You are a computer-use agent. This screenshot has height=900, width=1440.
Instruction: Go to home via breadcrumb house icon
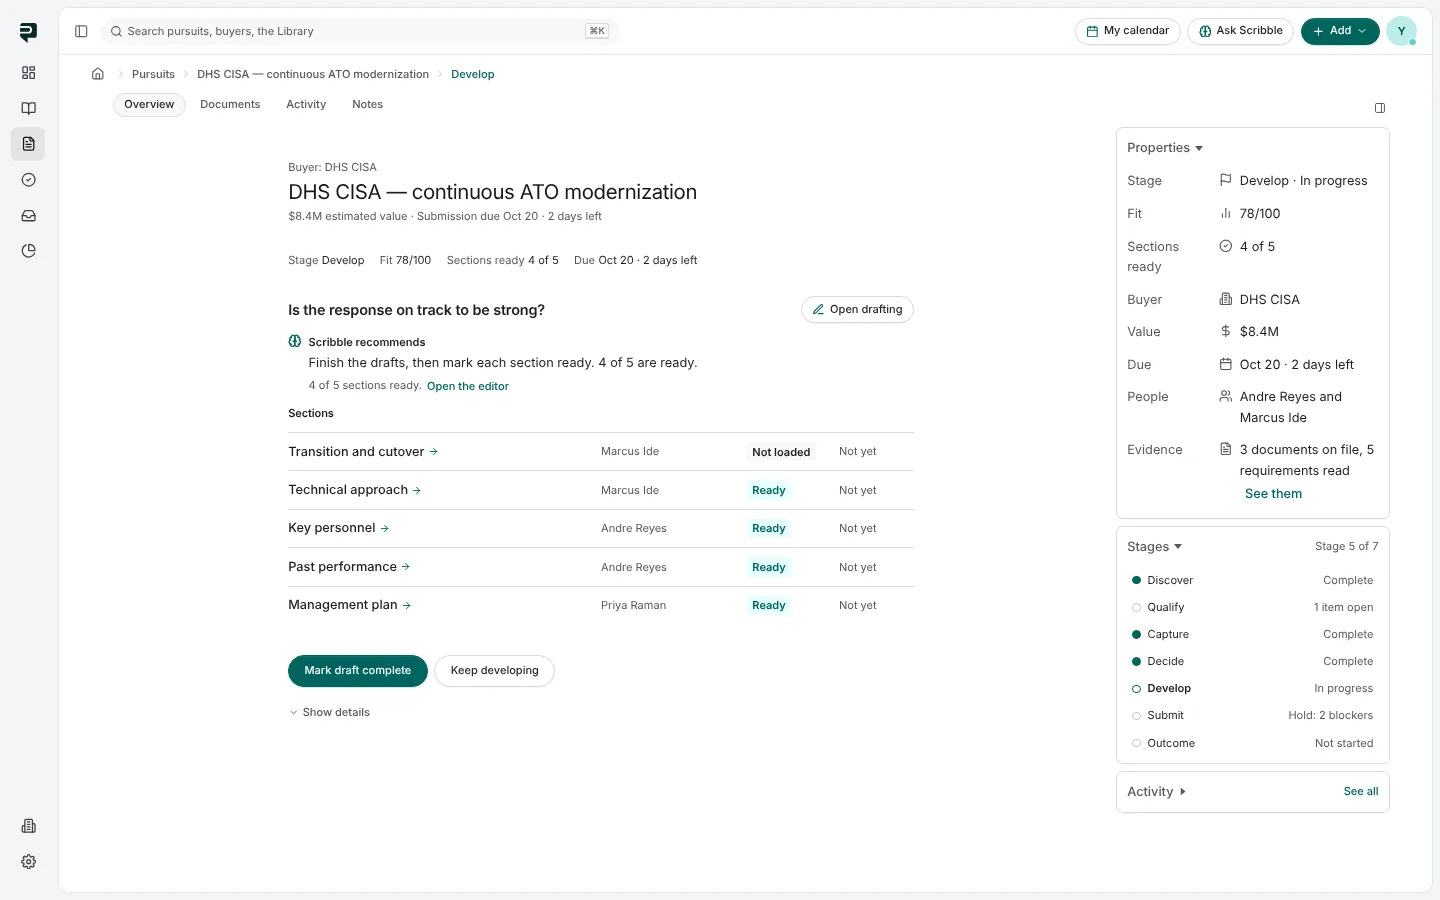(x=98, y=74)
